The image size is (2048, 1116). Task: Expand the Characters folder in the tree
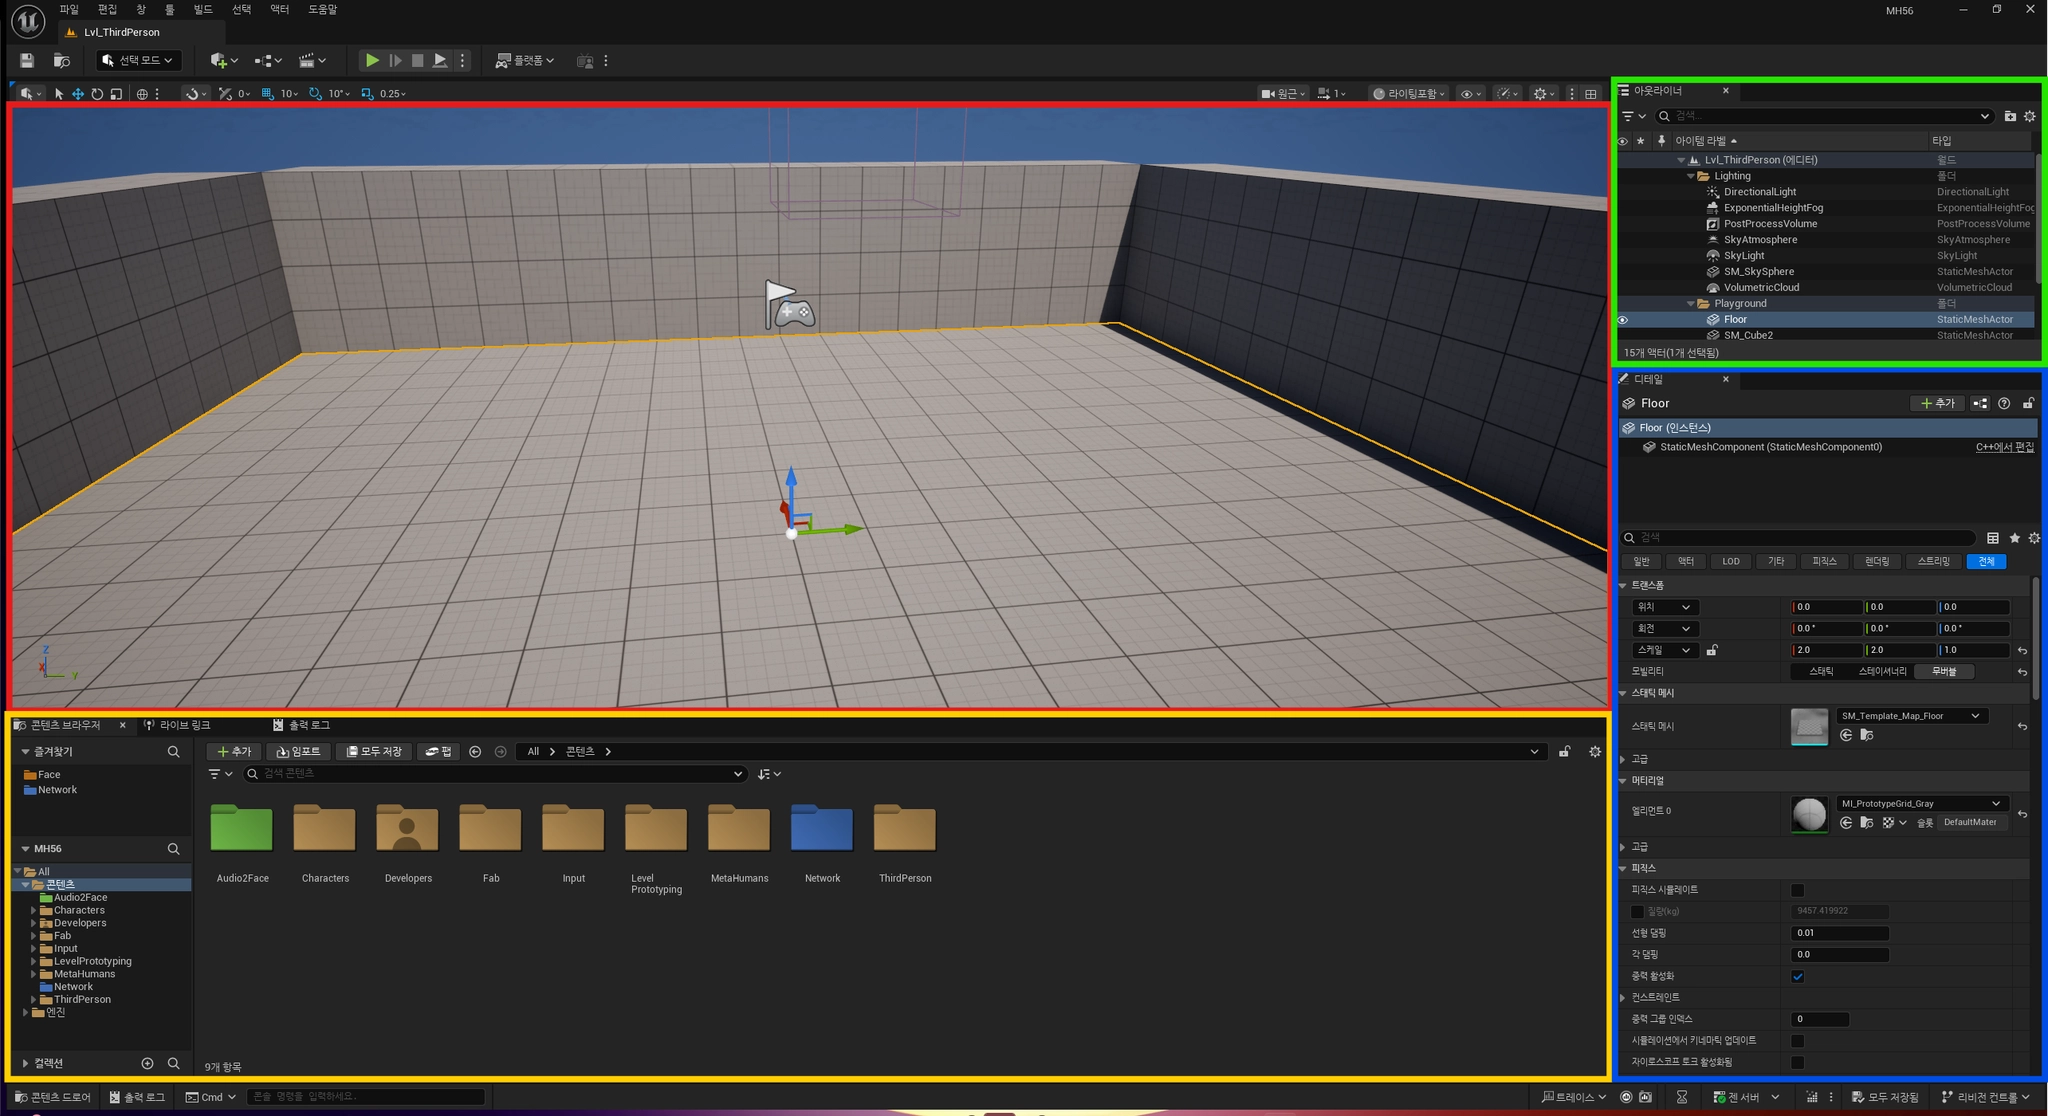pos(33,911)
